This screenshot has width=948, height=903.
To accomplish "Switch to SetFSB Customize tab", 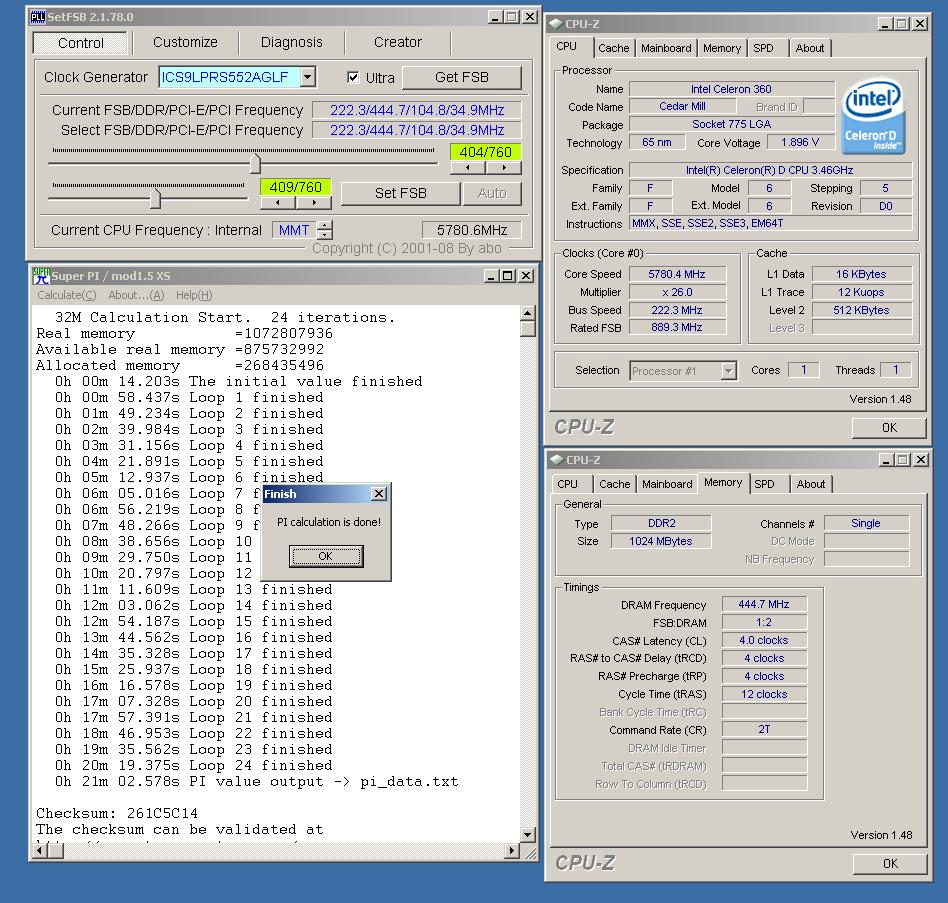I will click(185, 42).
